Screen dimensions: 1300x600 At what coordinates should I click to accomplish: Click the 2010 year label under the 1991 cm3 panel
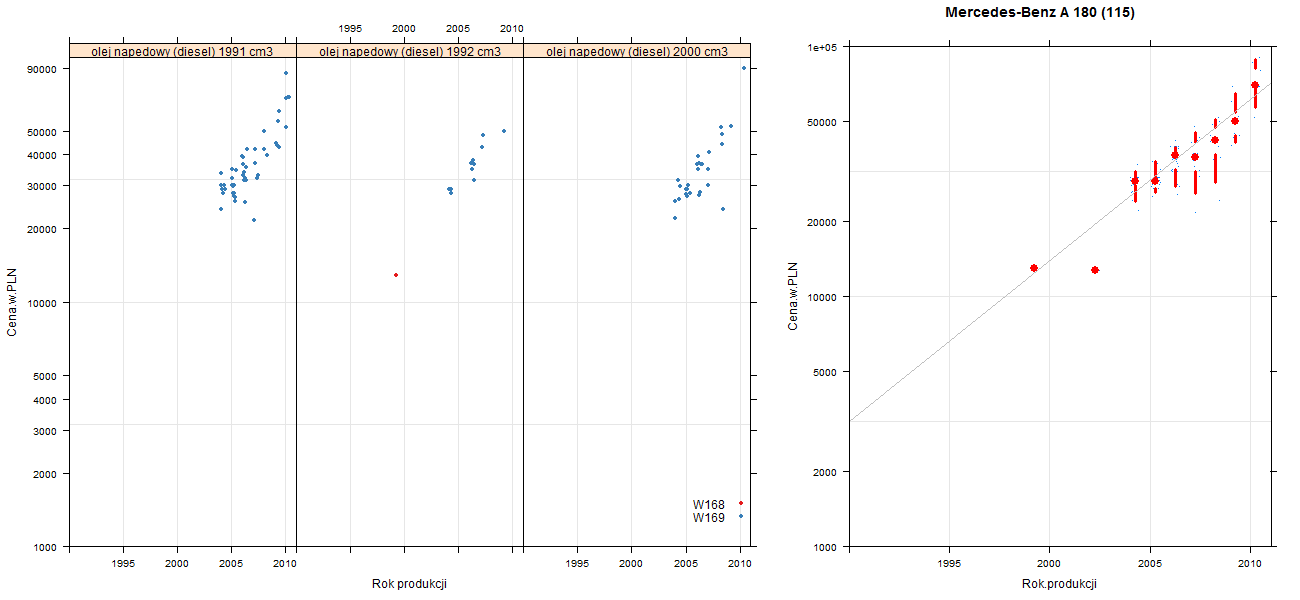[x=285, y=564]
